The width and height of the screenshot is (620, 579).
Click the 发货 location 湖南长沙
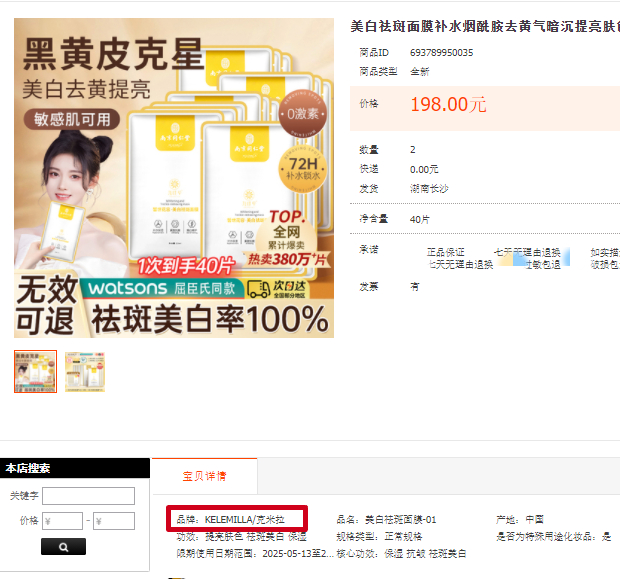tap(429, 189)
